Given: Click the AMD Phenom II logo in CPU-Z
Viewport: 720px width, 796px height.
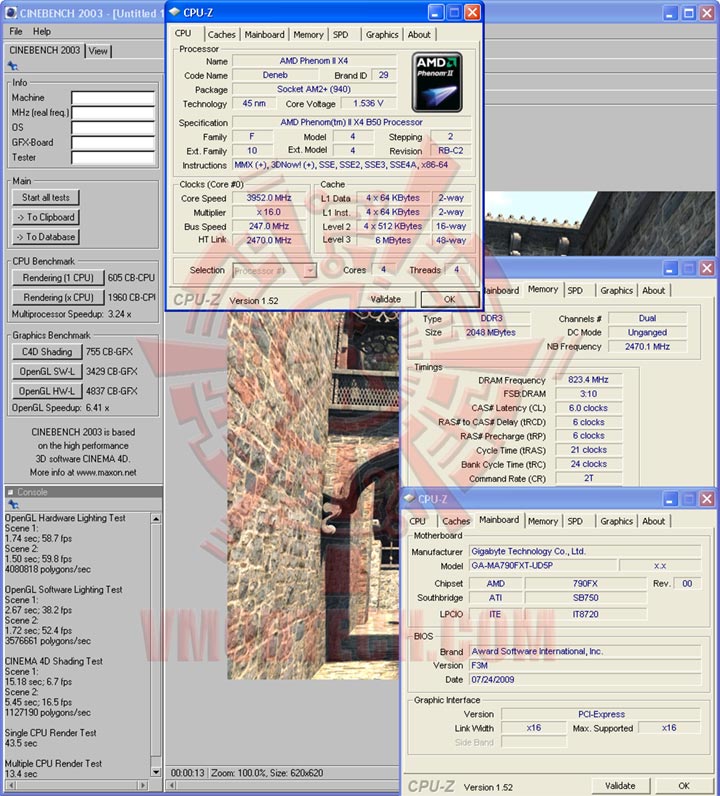Looking at the screenshot, I should pyautogui.click(x=437, y=82).
